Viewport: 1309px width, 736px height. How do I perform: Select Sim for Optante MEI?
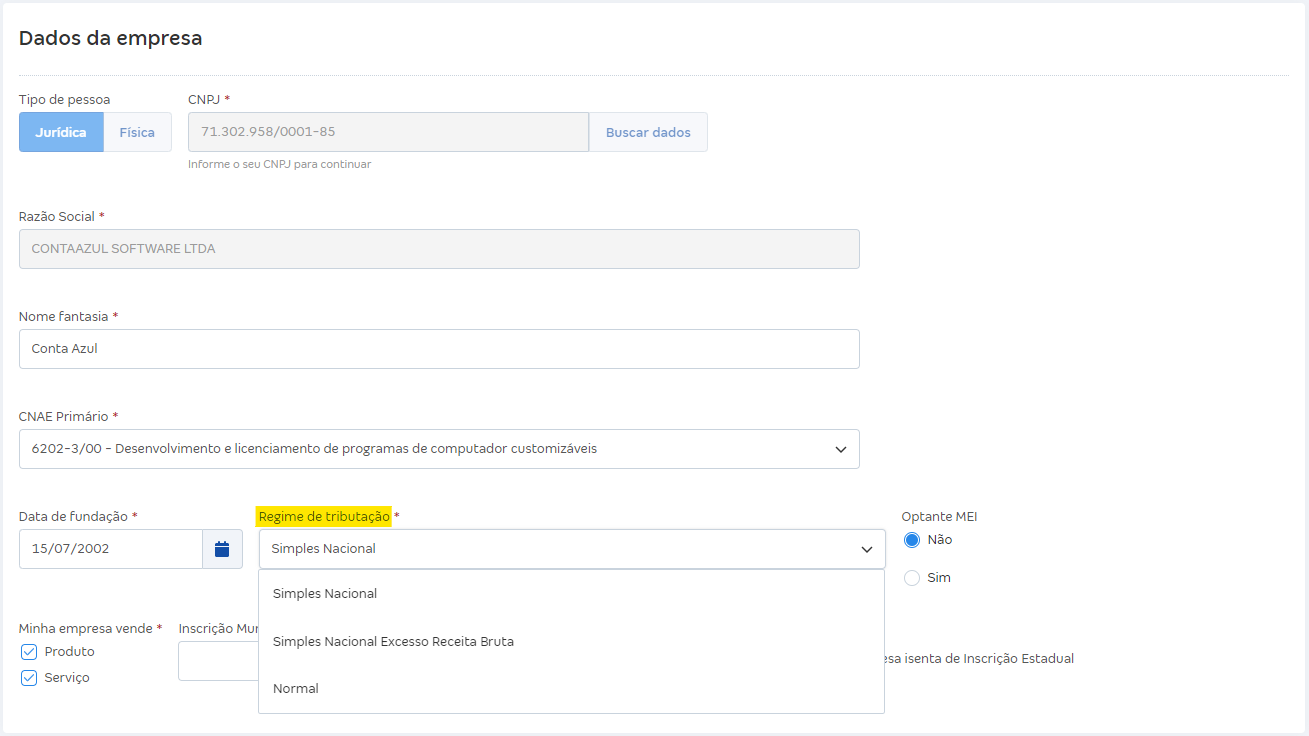912,578
